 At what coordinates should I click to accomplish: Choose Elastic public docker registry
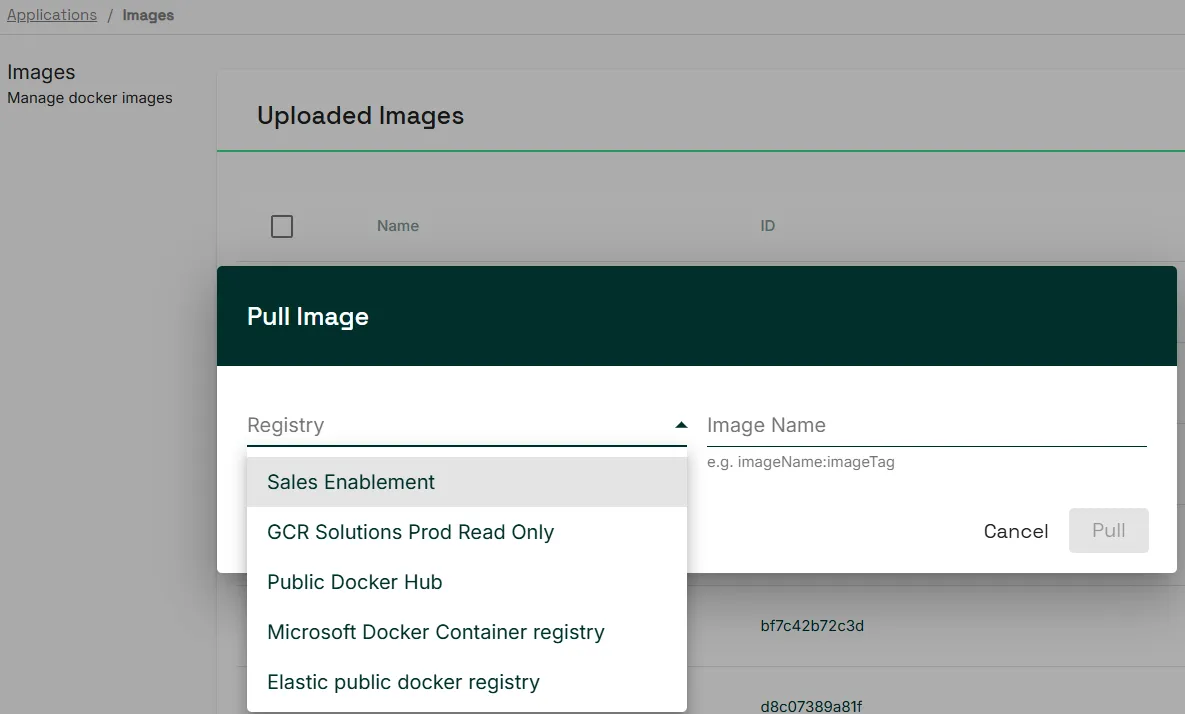click(466, 682)
